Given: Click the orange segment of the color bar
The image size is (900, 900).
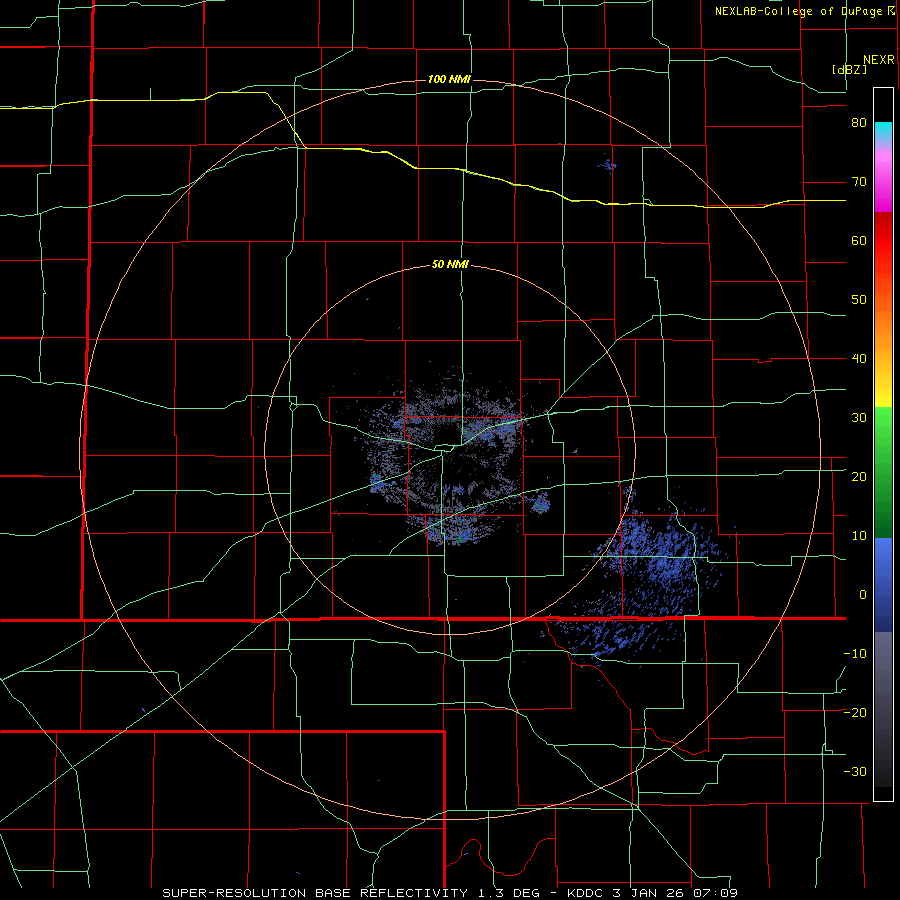Looking at the screenshot, I should (x=883, y=327).
